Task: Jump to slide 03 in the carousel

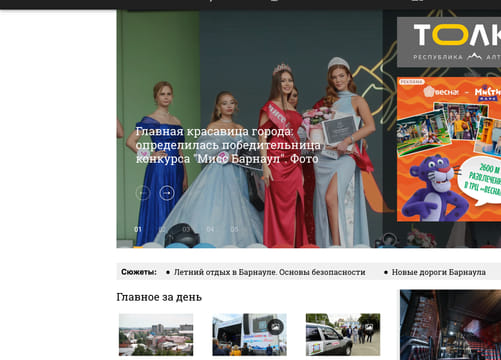Action: click(x=186, y=229)
